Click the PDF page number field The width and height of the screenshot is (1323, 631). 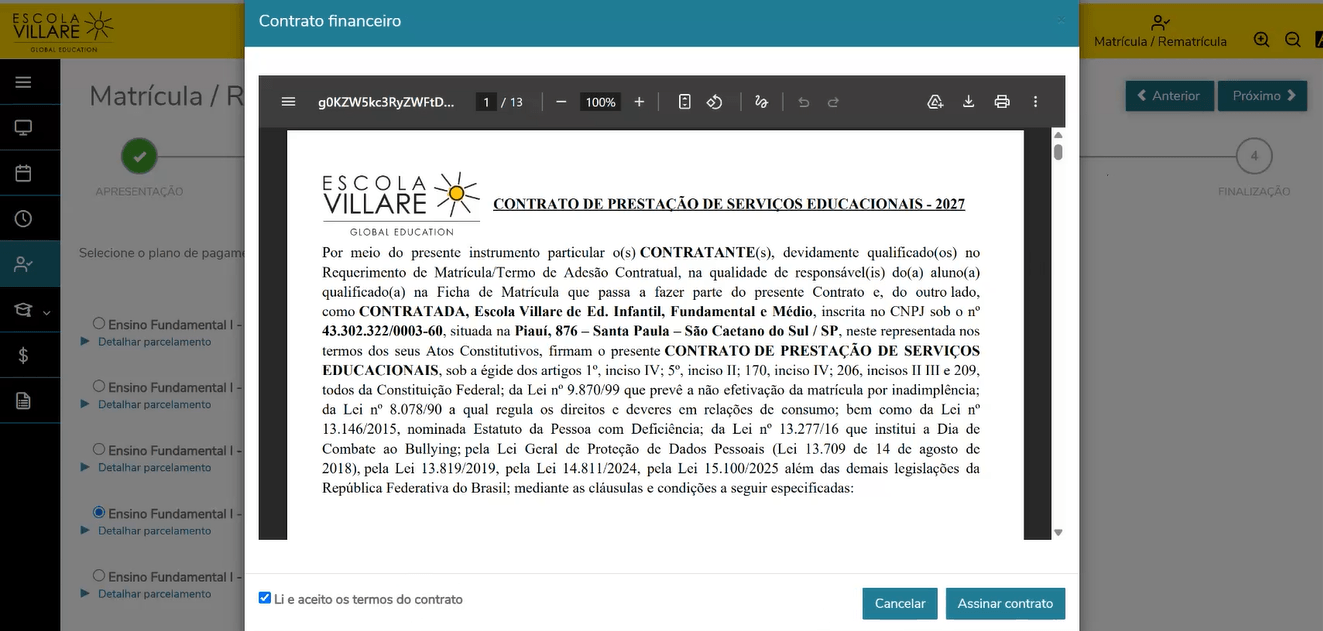coord(487,102)
